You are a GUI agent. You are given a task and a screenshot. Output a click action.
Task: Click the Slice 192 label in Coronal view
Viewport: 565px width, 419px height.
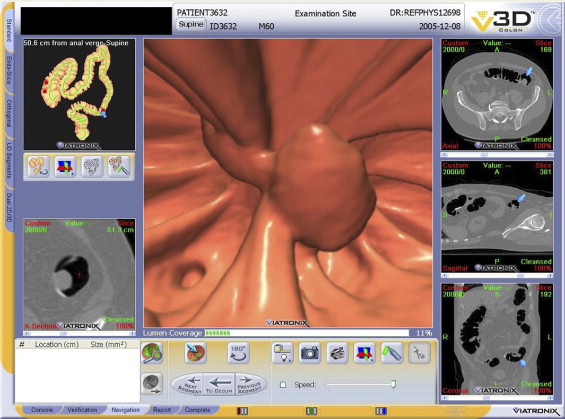coord(543,291)
